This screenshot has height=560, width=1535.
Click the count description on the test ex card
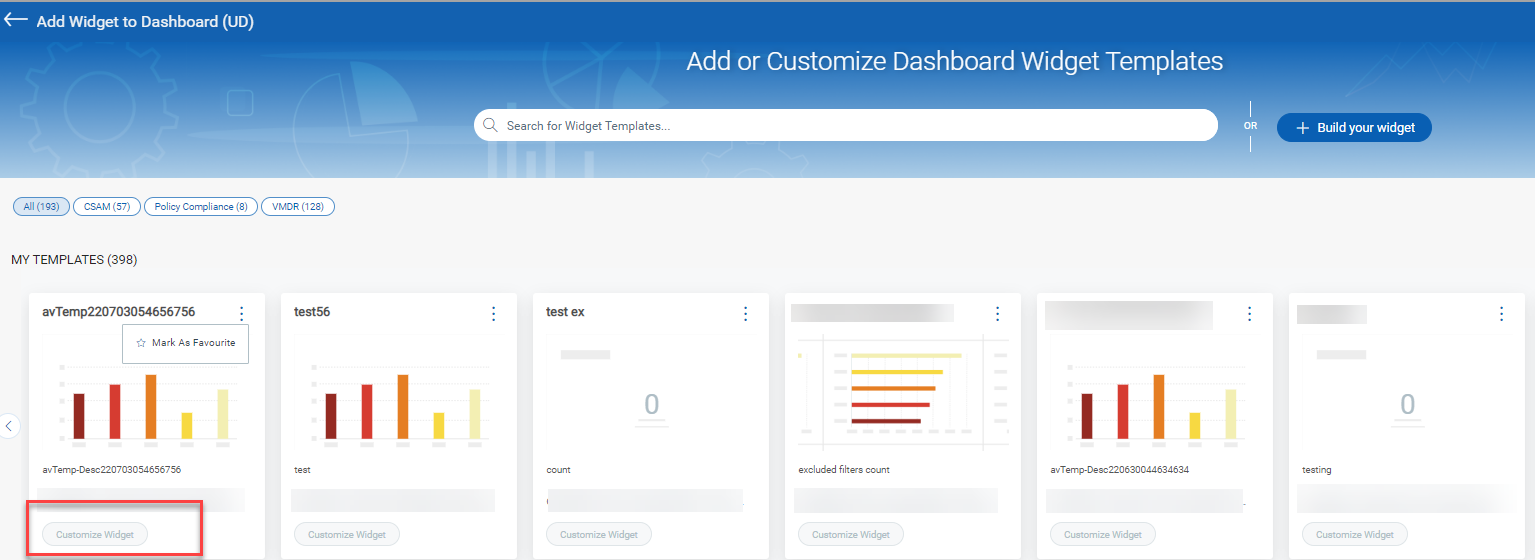click(558, 470)
